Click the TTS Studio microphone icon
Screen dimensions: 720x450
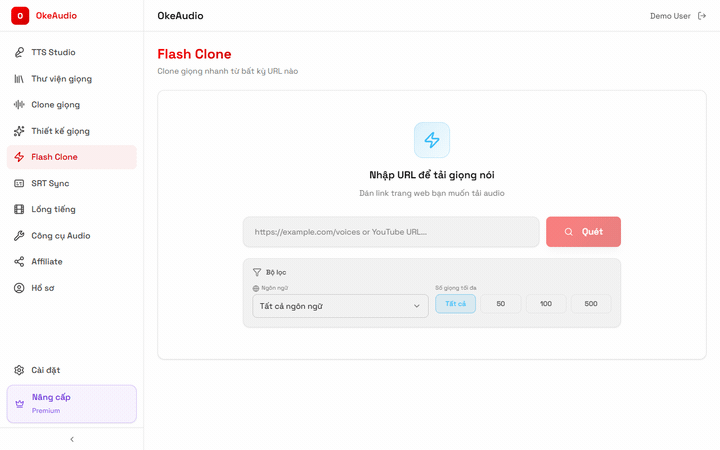[x=19, y=52]
